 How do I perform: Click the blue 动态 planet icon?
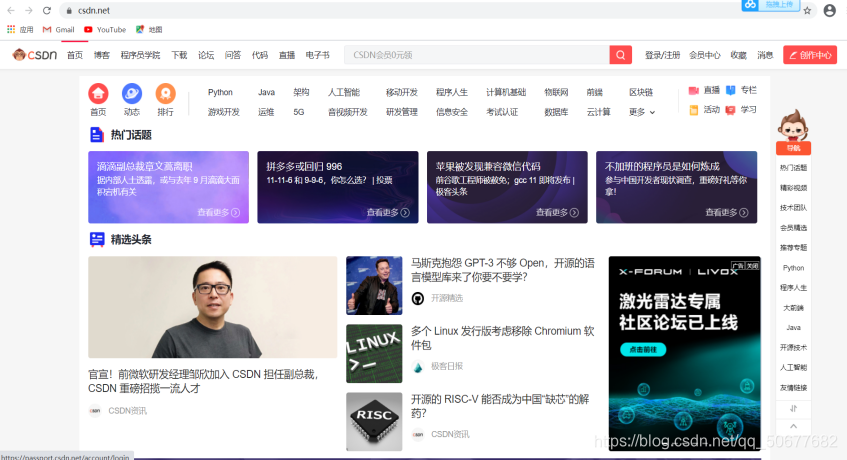pyautogui.click(x=132, y=93)
